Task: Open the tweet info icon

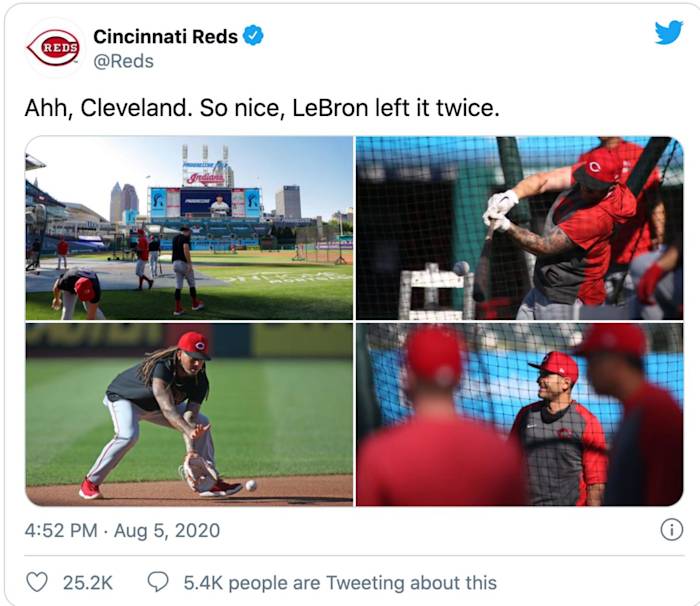Action: point(672,530)
